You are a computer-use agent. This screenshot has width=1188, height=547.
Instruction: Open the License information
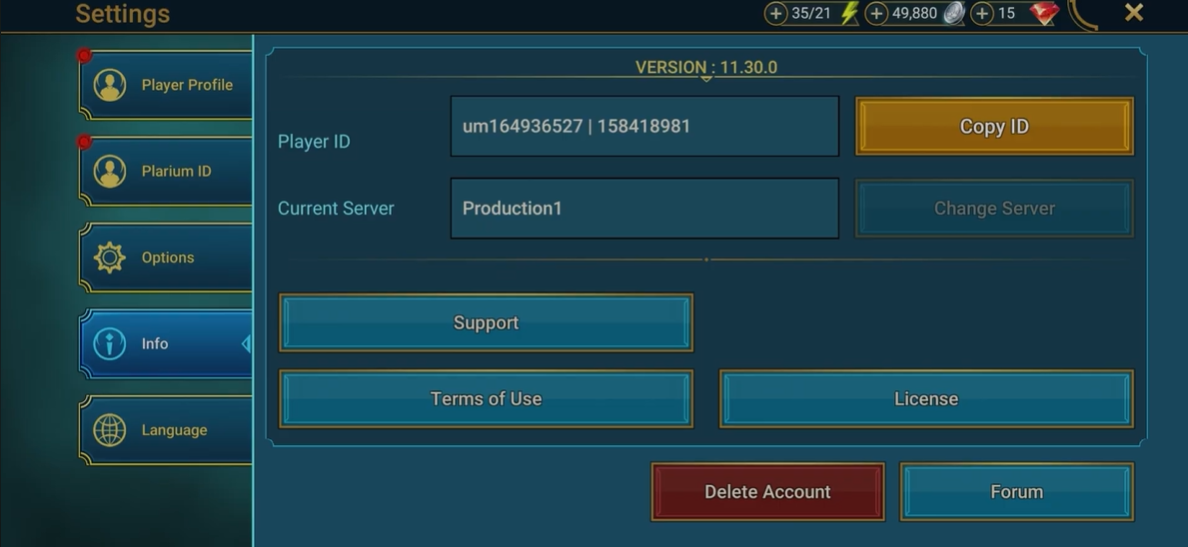[x=926, y=399]
